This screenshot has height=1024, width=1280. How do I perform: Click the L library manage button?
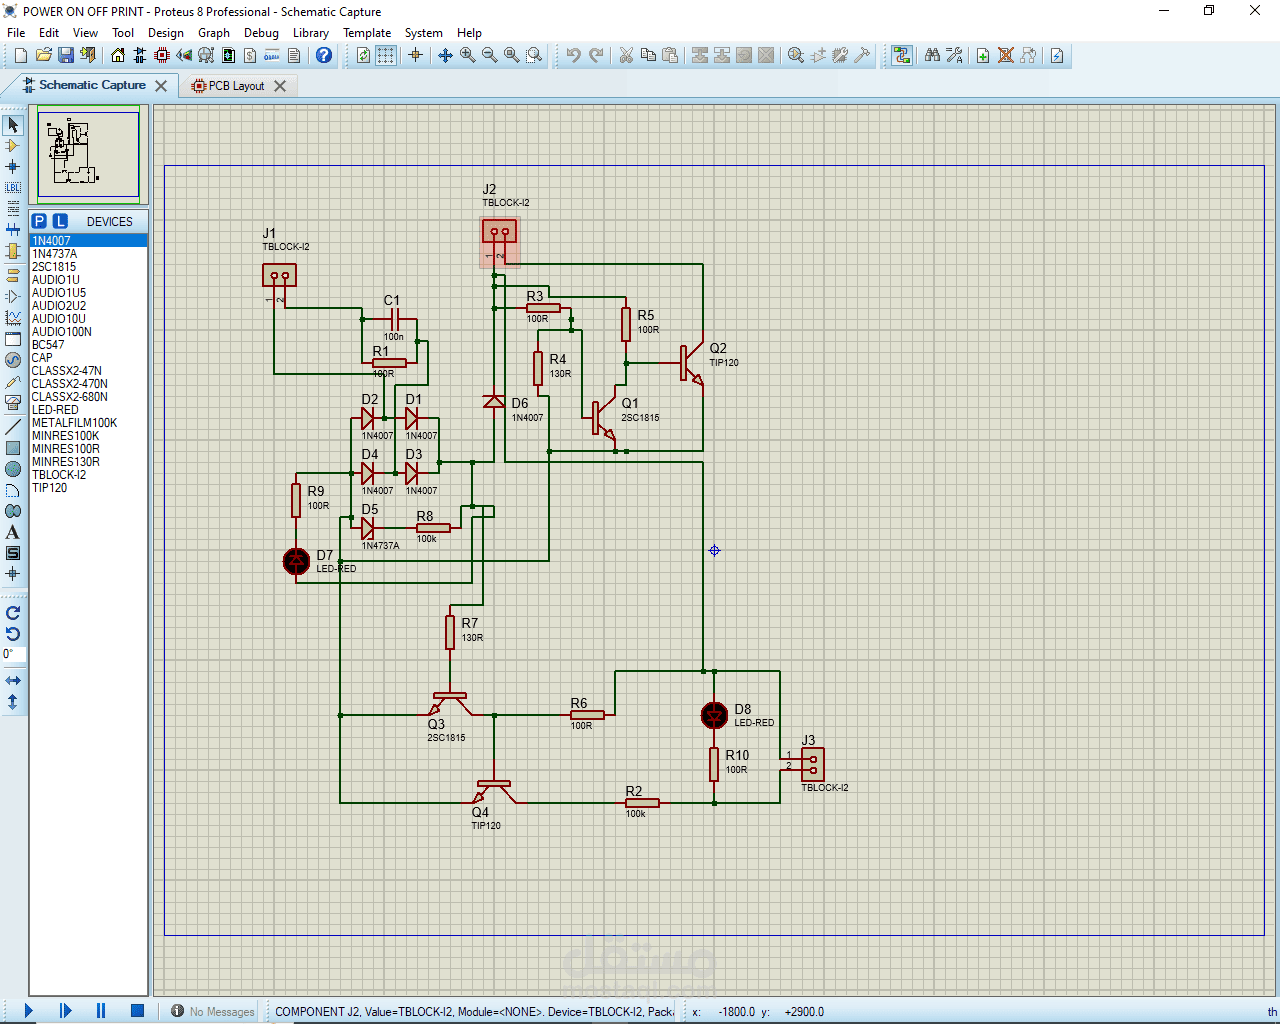point(60,222)
